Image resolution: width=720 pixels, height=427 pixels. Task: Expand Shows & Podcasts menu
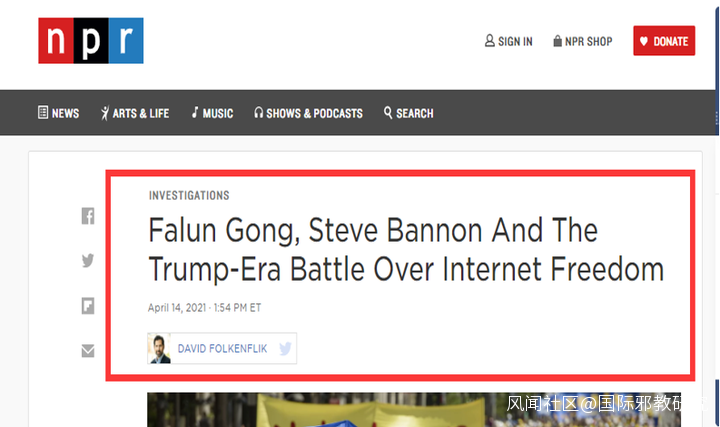point(308,113)
